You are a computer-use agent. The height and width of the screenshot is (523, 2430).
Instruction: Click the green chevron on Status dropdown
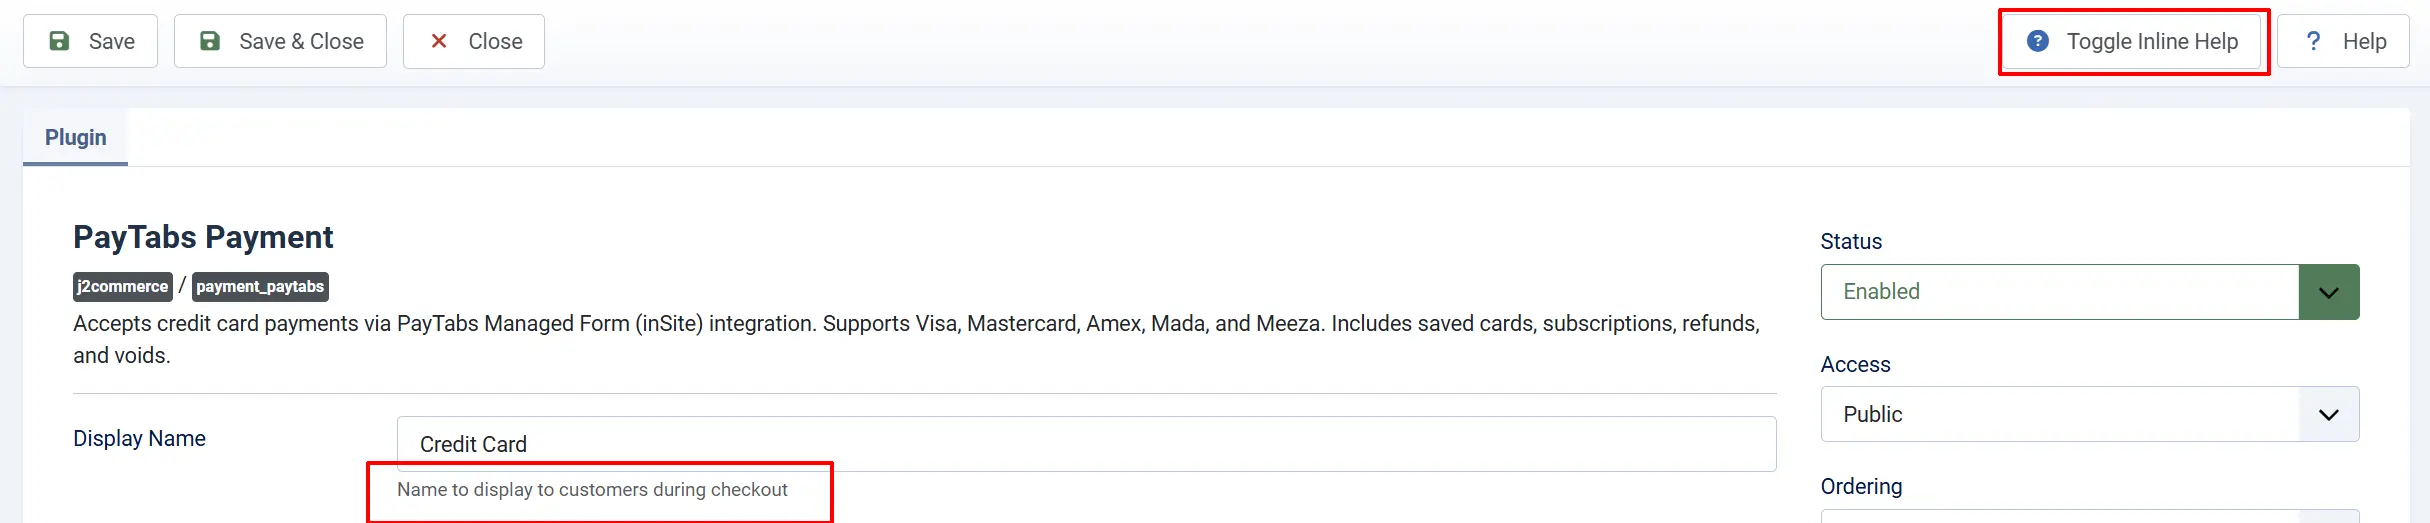pos(2328,292)
